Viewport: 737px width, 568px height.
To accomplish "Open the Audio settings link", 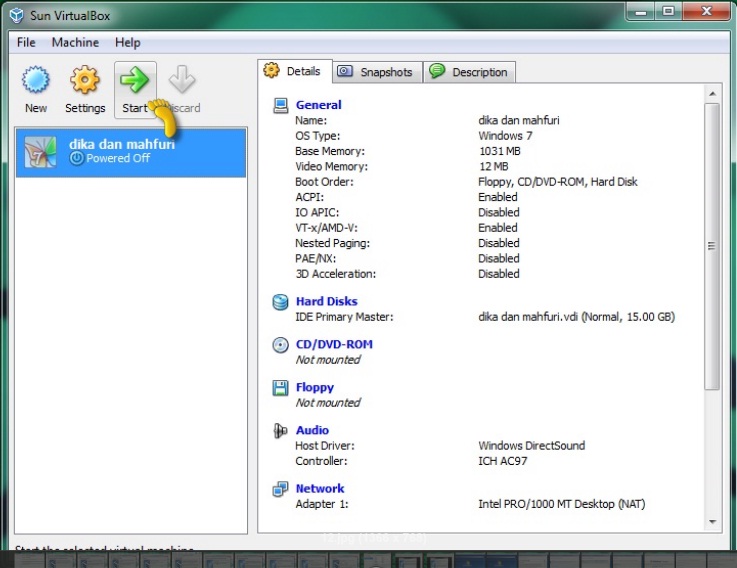I will tap(312, 430).
